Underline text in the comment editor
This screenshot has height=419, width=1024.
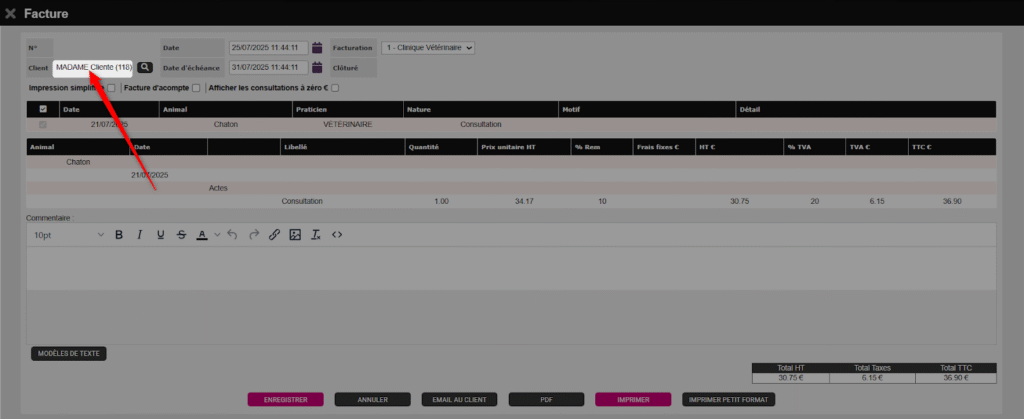160,235
